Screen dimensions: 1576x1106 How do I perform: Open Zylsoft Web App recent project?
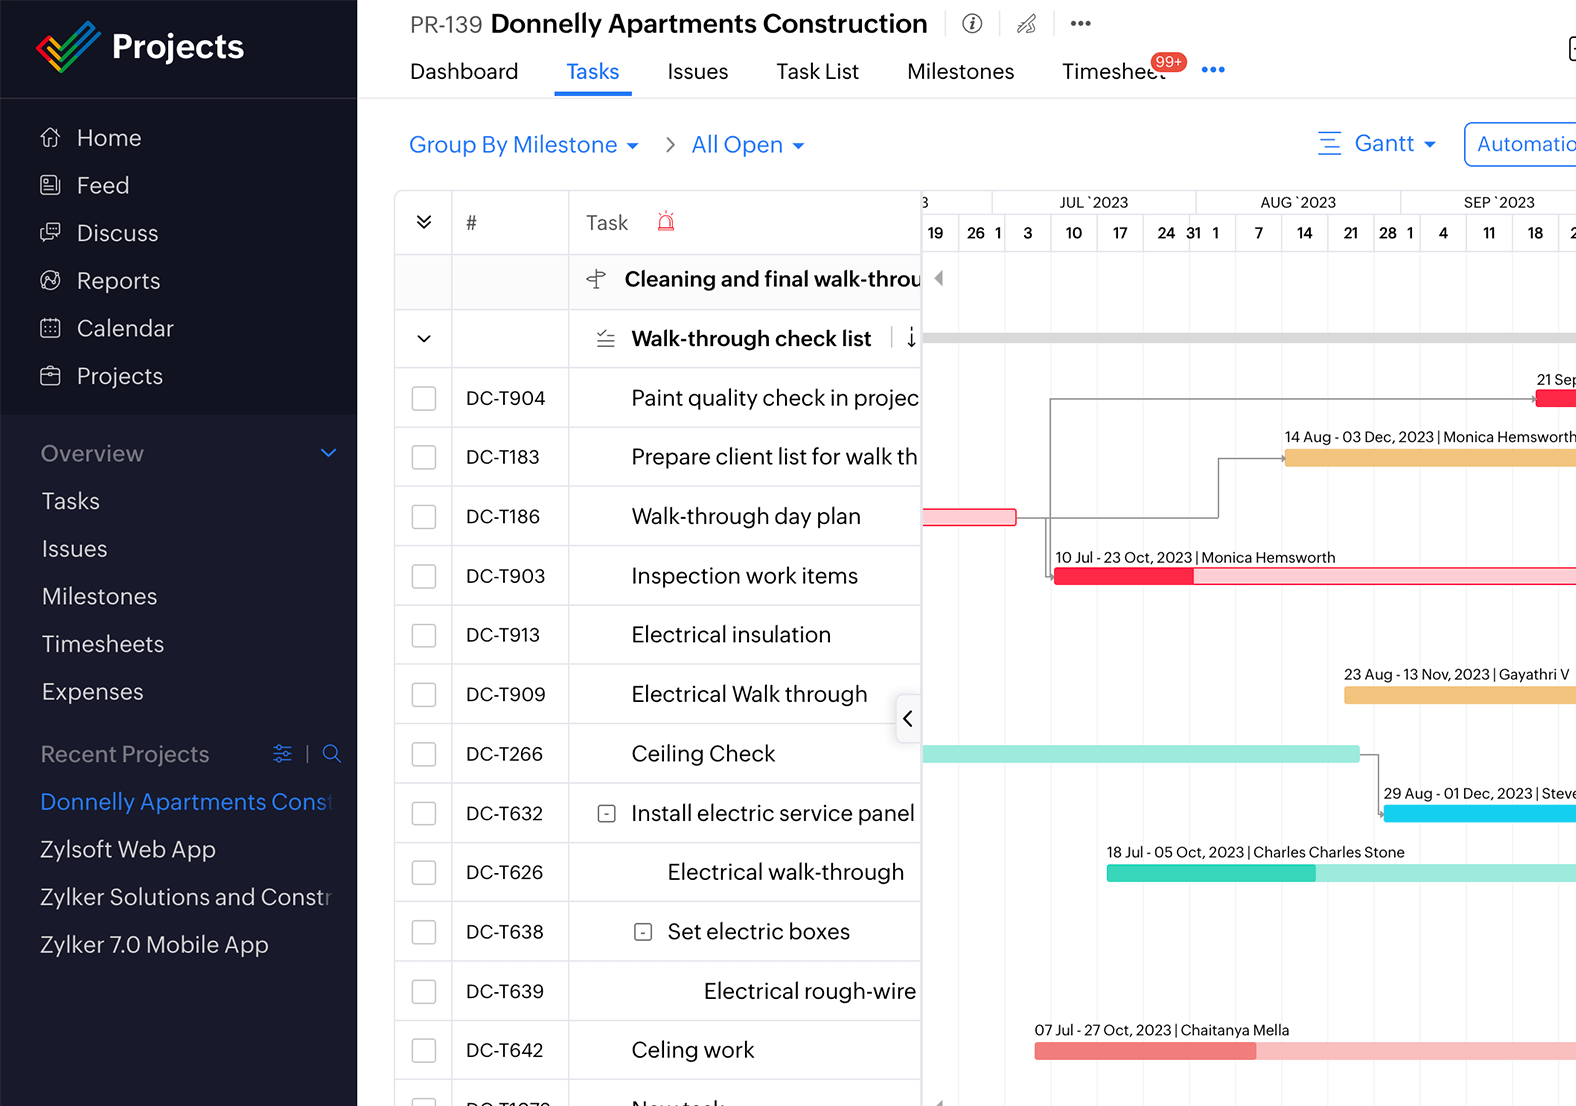(x=128, y=850)
